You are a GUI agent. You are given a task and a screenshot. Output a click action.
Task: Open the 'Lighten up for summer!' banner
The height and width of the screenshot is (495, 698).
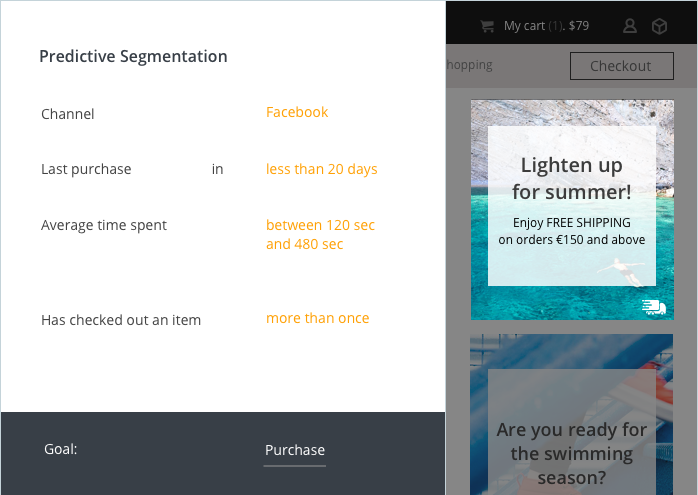coord(571,209)
